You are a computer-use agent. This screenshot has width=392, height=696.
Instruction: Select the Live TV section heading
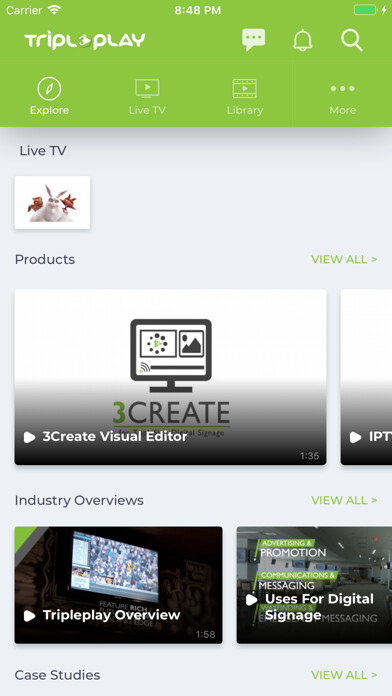(43, 151)
